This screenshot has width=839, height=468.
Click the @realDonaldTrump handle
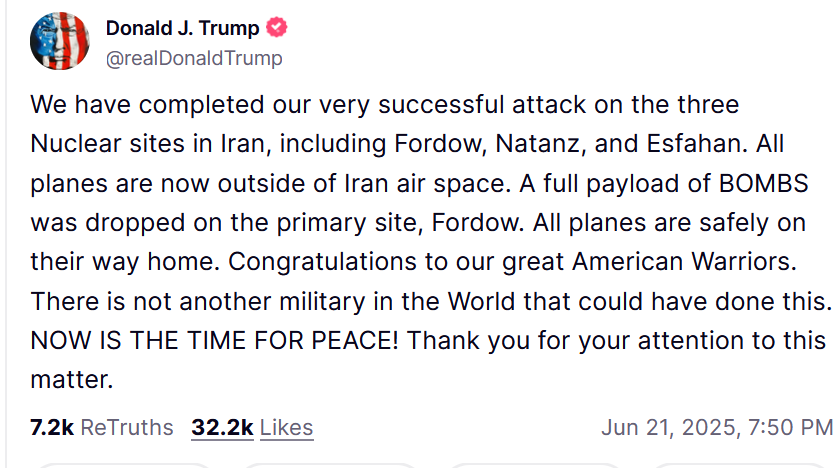(194, 58)
